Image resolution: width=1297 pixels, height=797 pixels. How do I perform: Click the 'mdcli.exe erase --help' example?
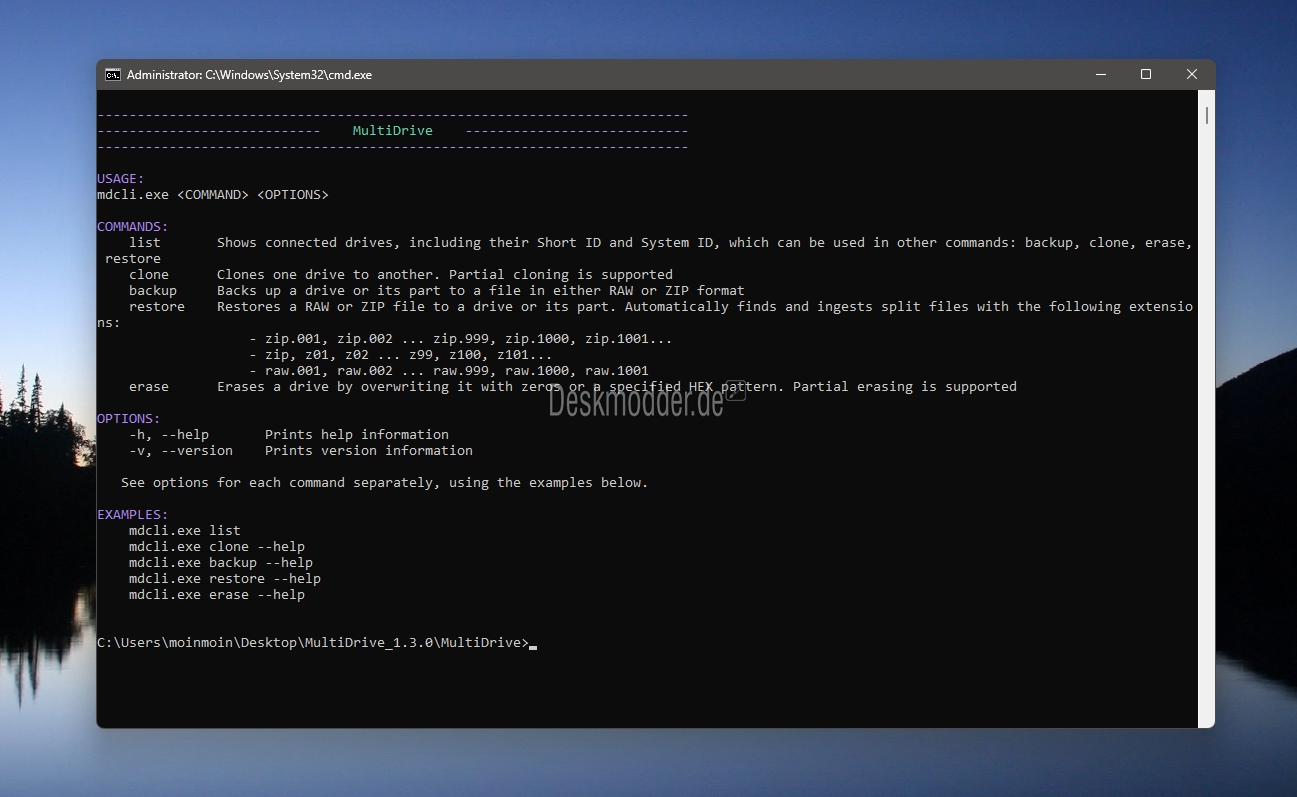pos(216,595)
